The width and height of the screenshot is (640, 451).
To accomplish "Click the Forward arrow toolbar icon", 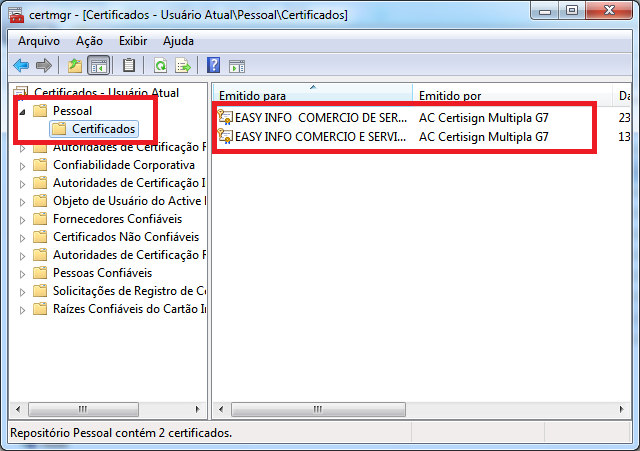I will click(44, 65).
